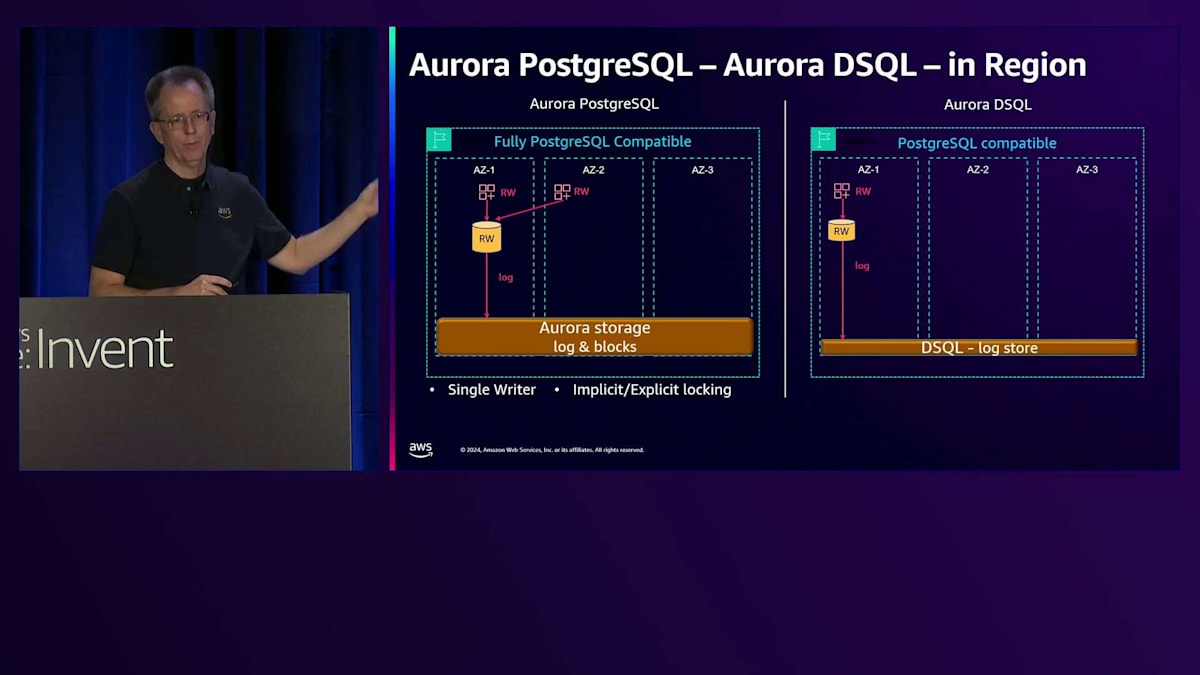The width and height of the screenshot is (1200, 675).
Task: Click the AWS logo at slide bottom
Action: point(421,450)
